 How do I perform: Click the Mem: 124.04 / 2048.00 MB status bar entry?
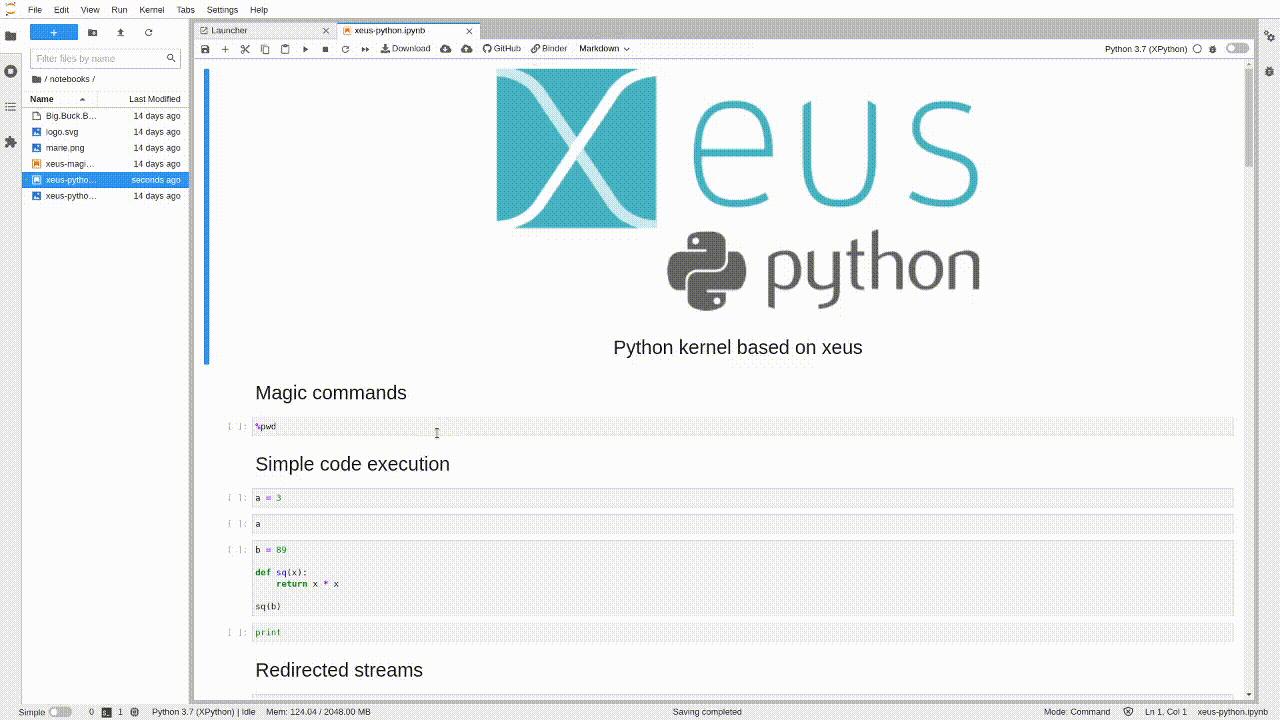[318, 712]
